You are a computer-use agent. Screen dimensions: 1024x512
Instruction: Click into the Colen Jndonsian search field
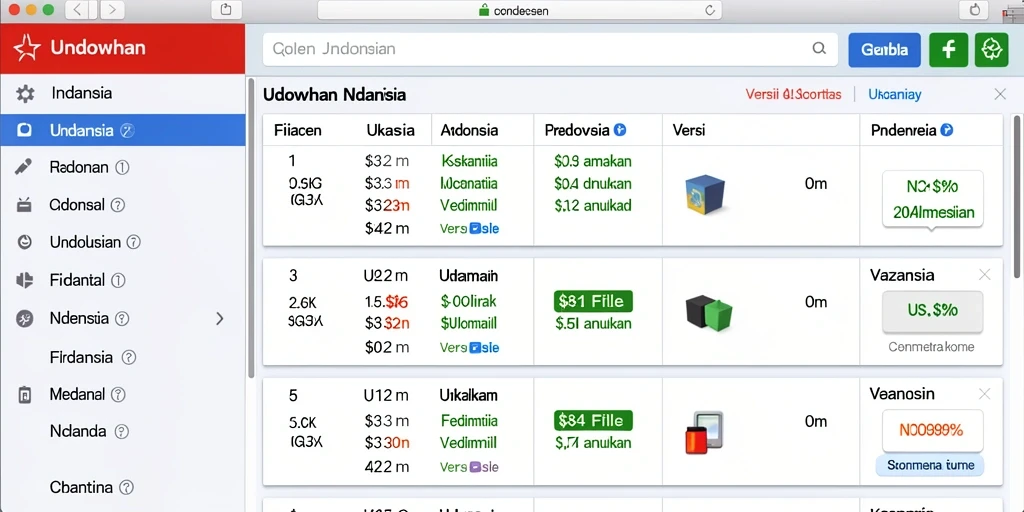coord(550,49)
